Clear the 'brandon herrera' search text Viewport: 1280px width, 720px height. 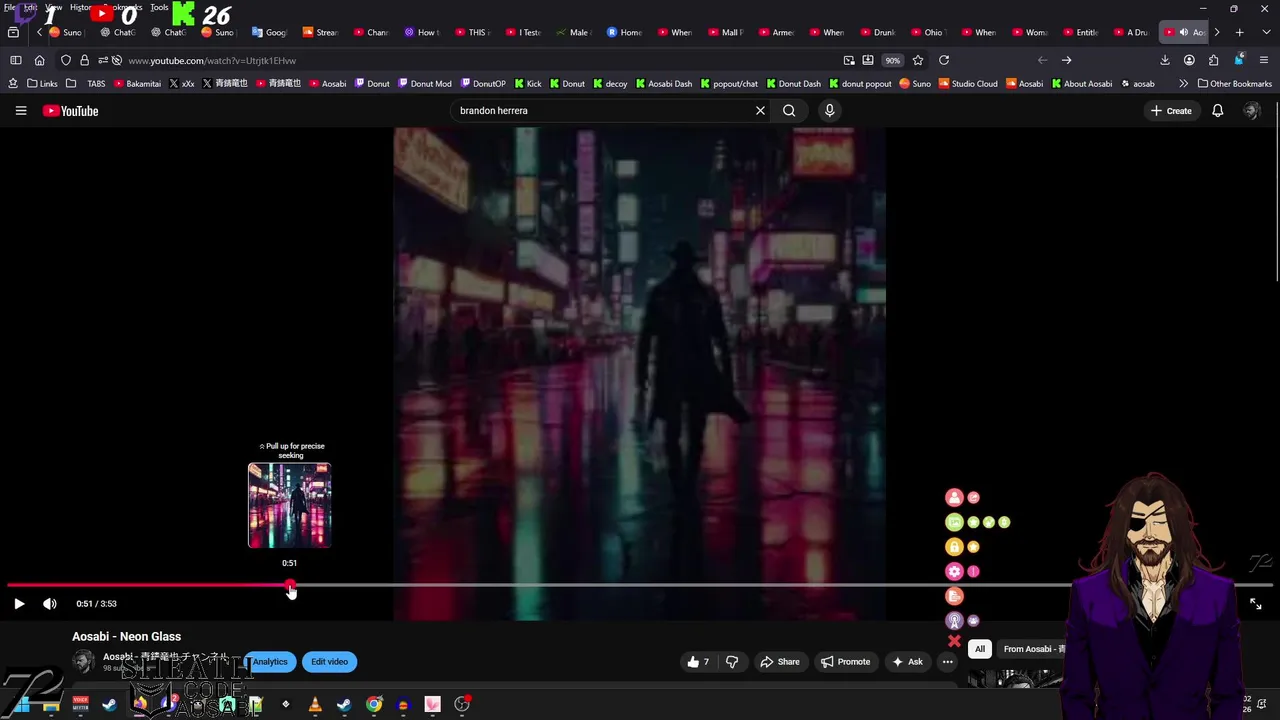(x=760, y=111)
